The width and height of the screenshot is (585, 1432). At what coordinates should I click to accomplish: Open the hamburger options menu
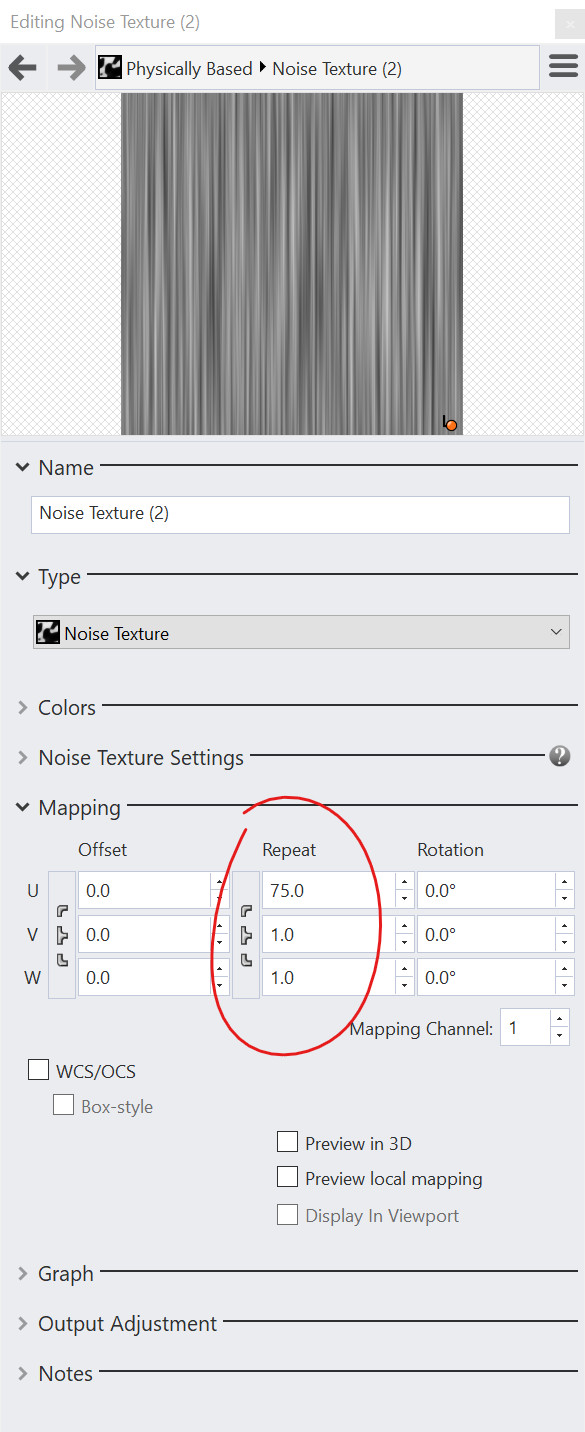tap(563, 65)
